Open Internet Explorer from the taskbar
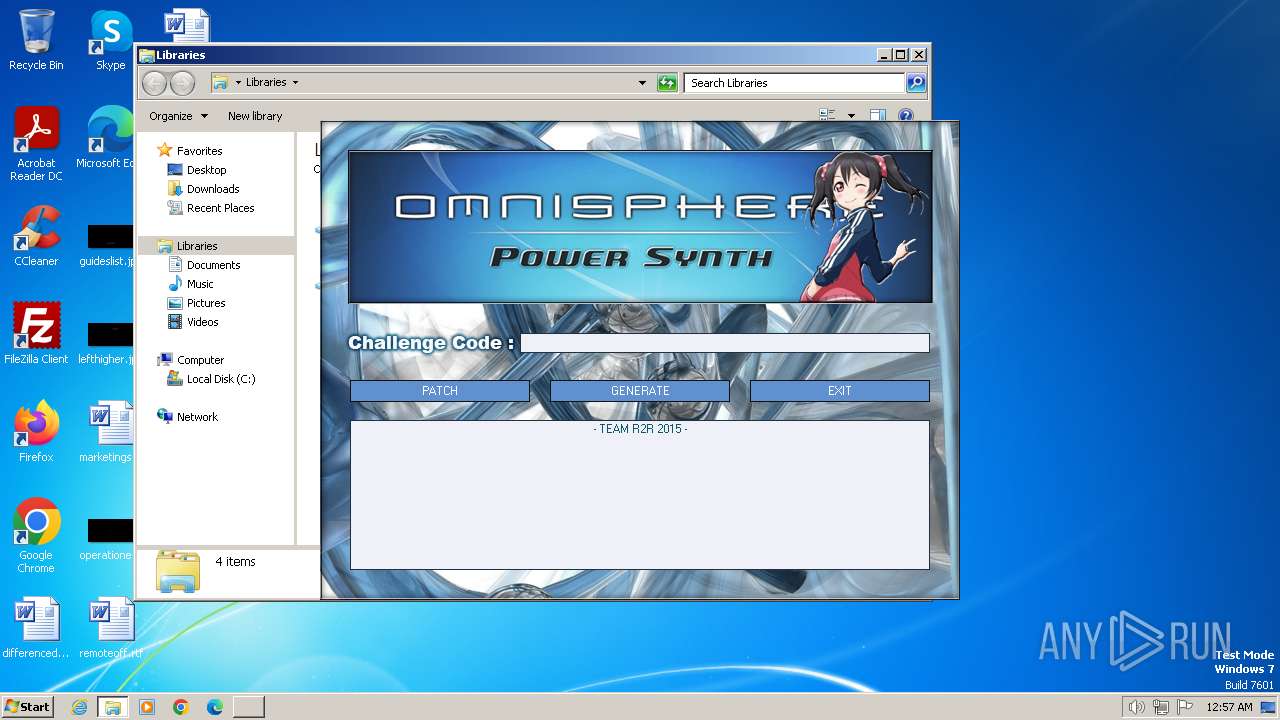The height and width of the screenshot is (720, 1280). pos(79,707)
